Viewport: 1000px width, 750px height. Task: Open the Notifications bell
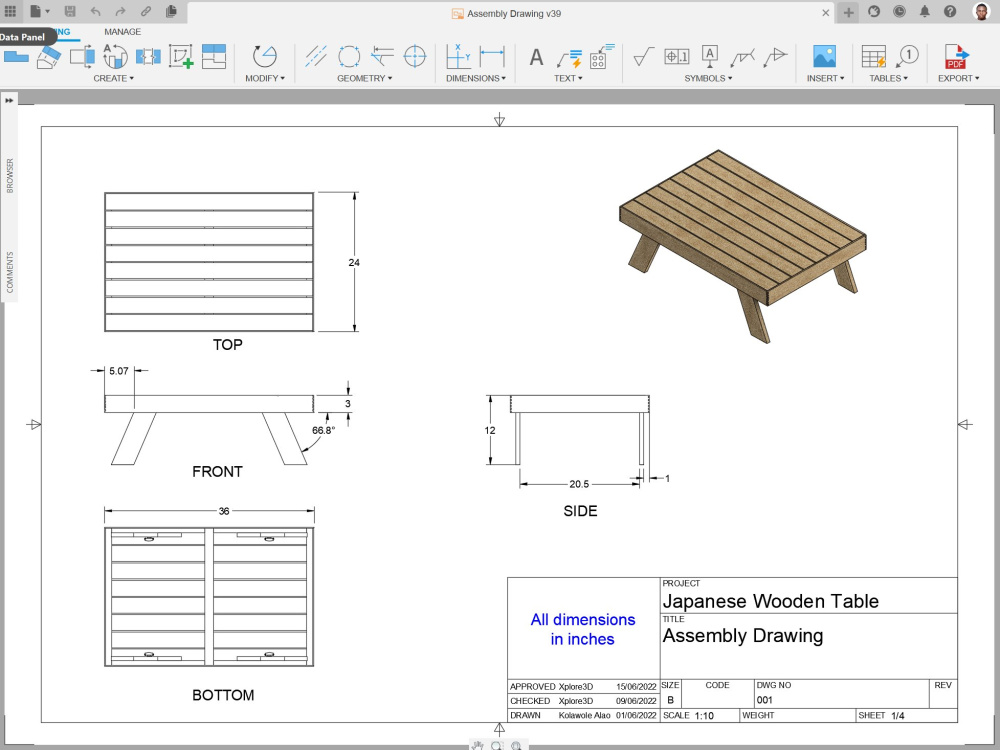pyautogui.click(x=925, y=11)
